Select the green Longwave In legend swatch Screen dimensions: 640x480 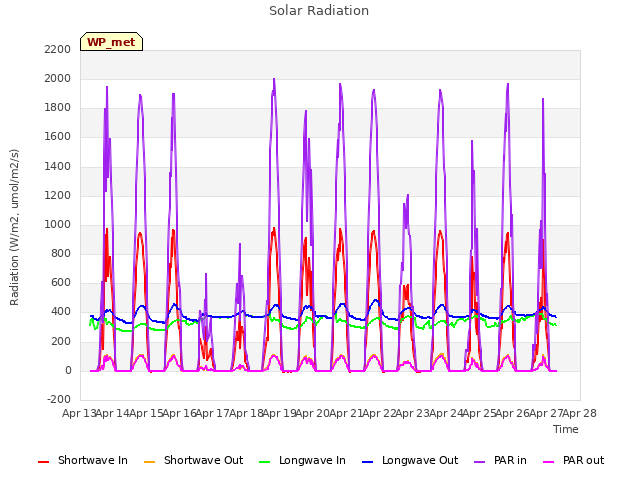pos(264,462)
